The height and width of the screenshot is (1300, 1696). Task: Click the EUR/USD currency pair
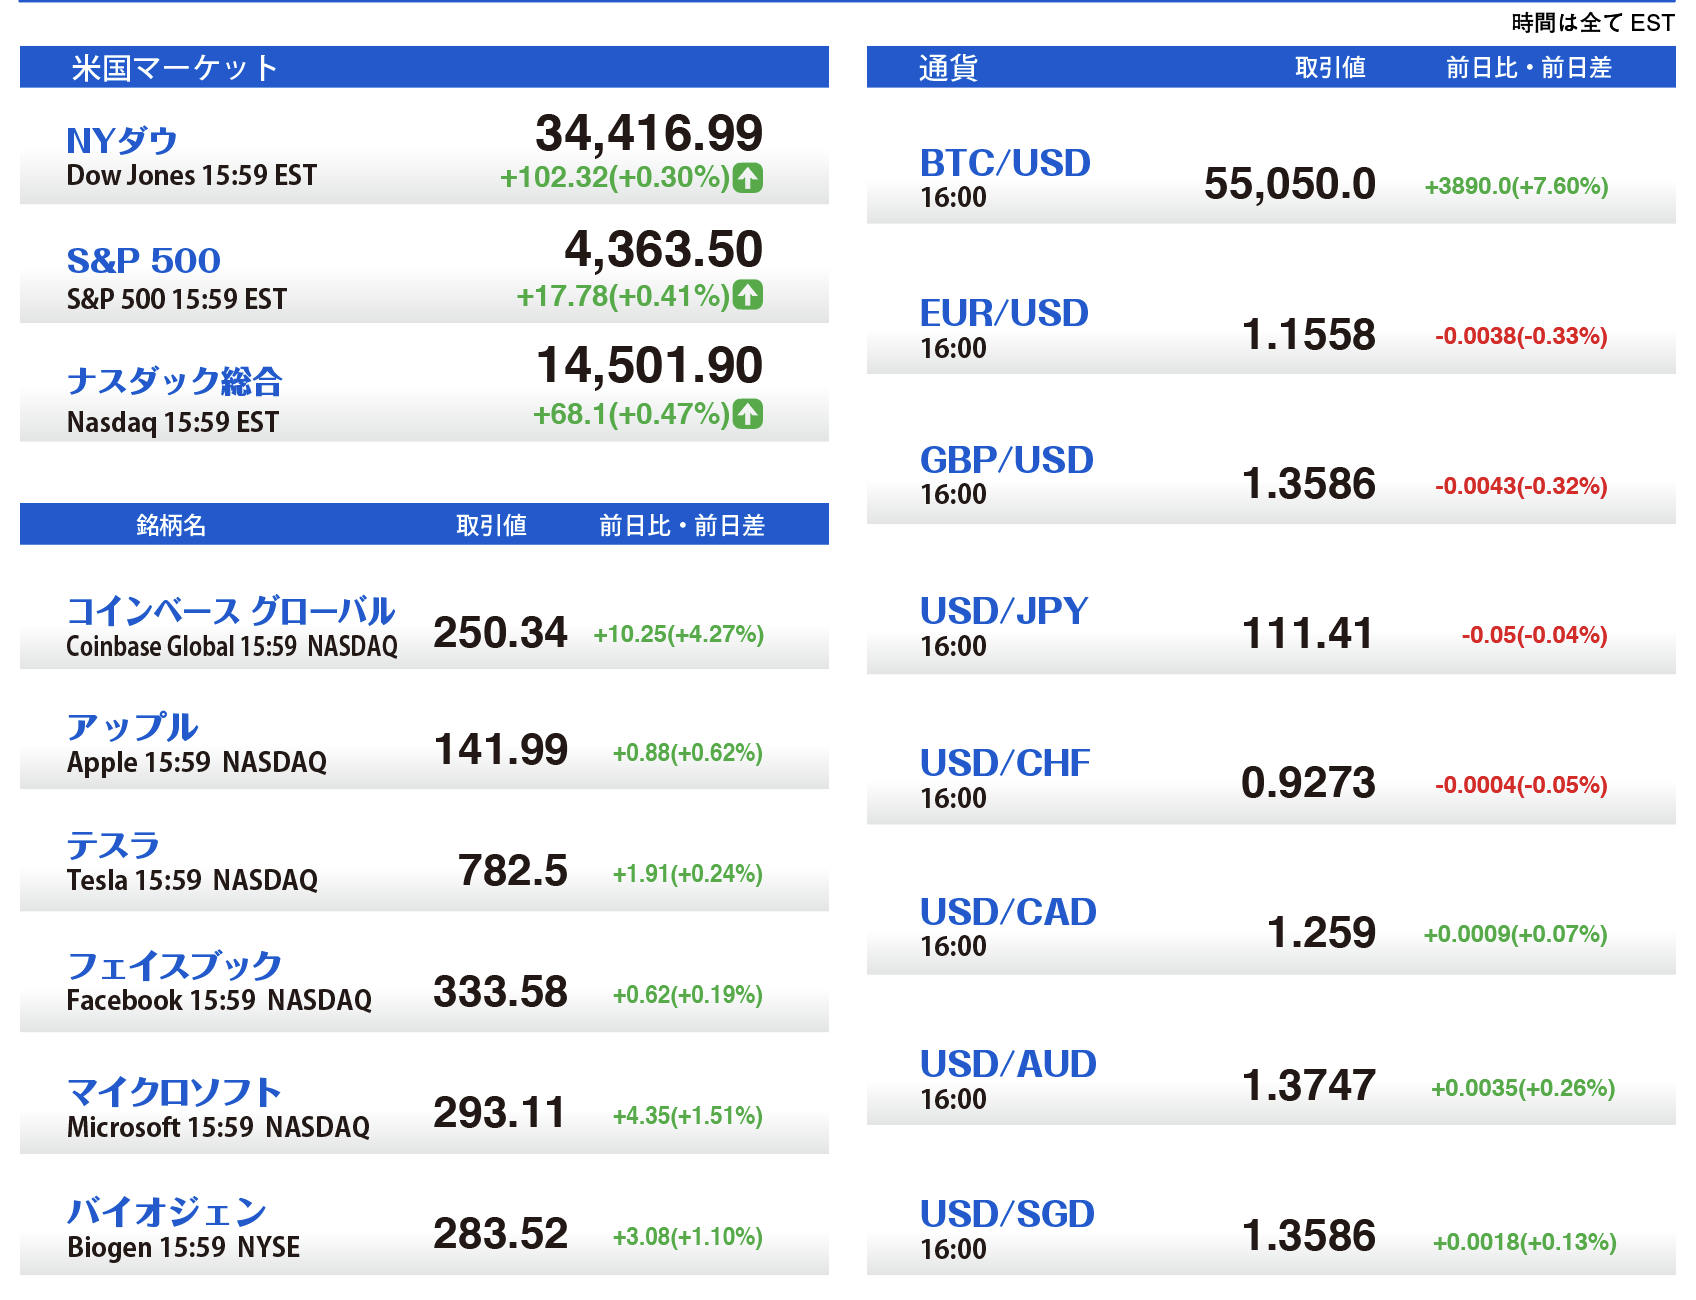click(1004, 313)
